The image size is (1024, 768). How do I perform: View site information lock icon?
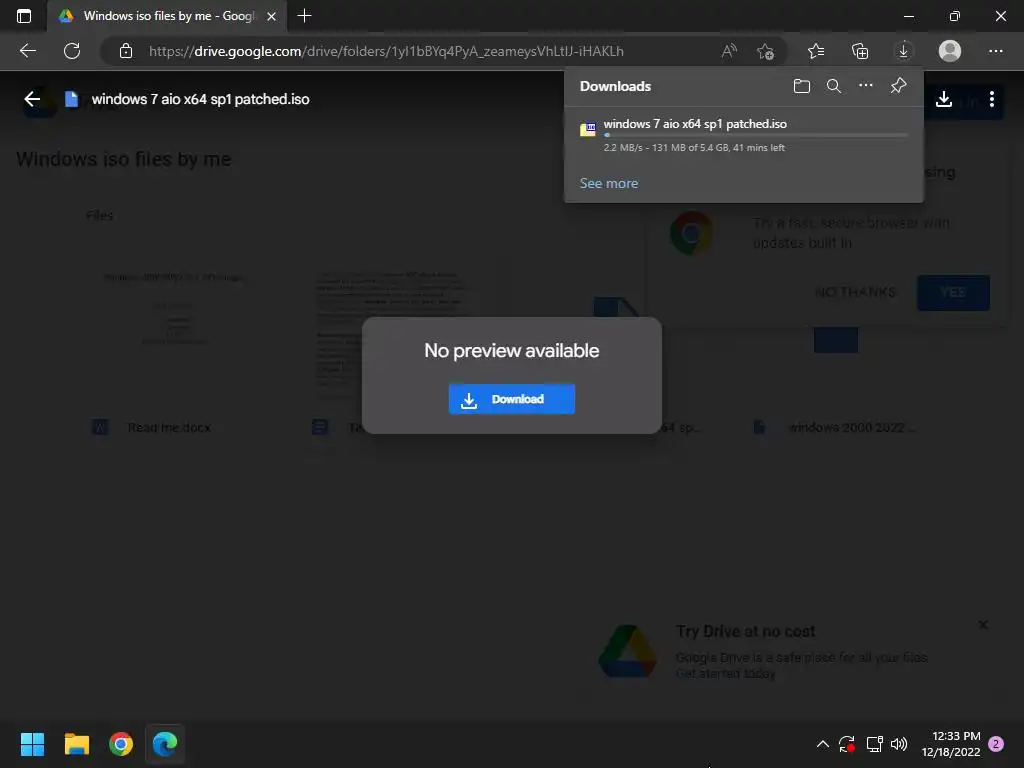point(126,51)
